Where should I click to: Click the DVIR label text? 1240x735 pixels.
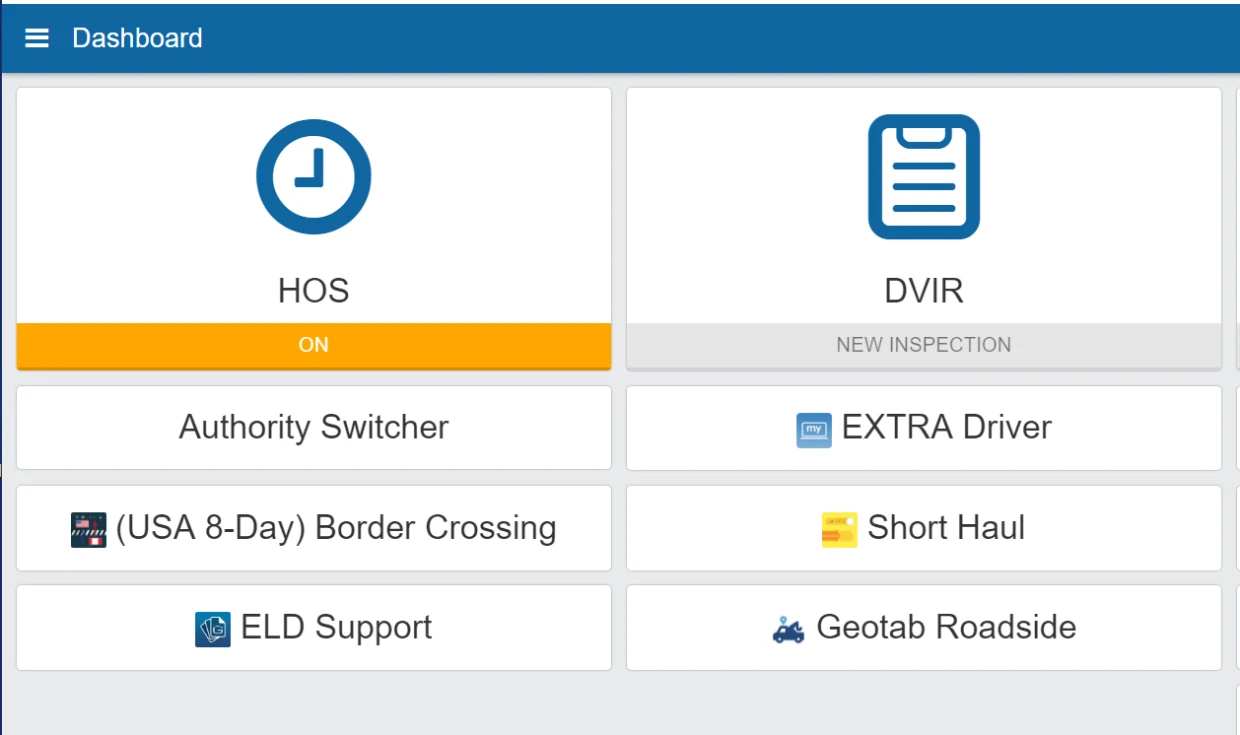[924, 291]
